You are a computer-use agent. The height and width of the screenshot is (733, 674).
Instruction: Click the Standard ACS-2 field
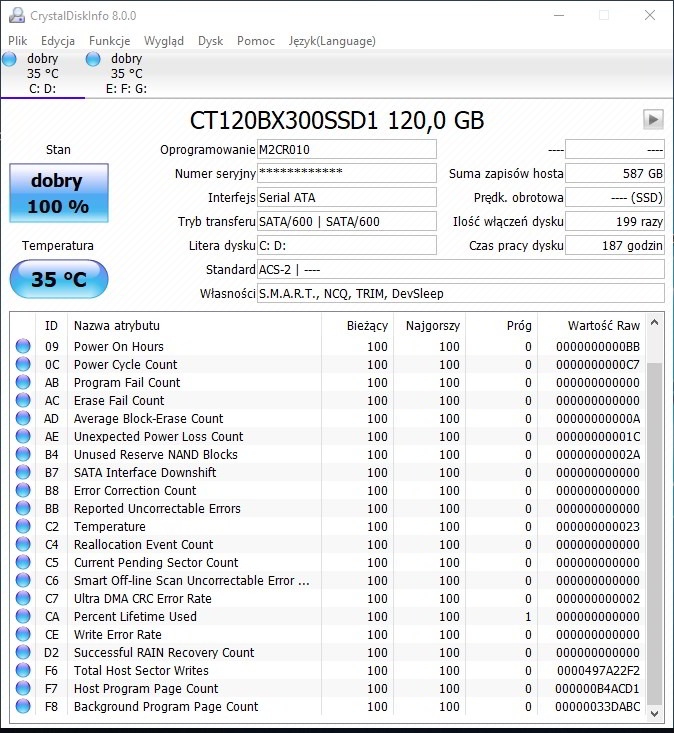point(460,270)
